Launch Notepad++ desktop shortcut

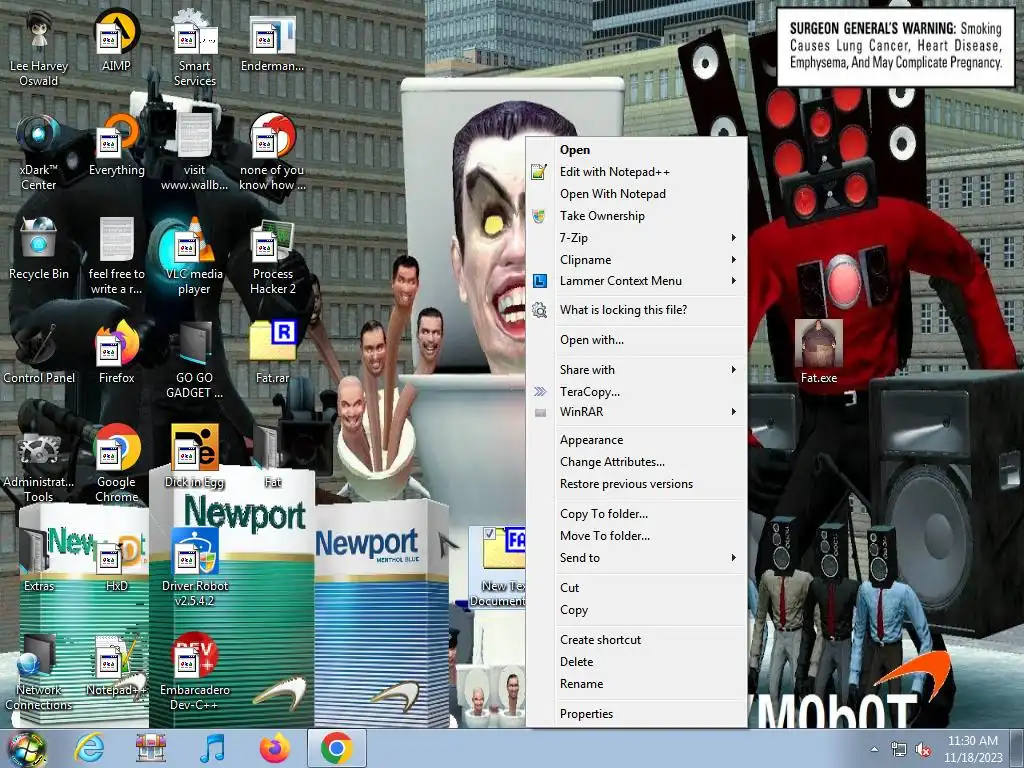click(x=116, y=664)
